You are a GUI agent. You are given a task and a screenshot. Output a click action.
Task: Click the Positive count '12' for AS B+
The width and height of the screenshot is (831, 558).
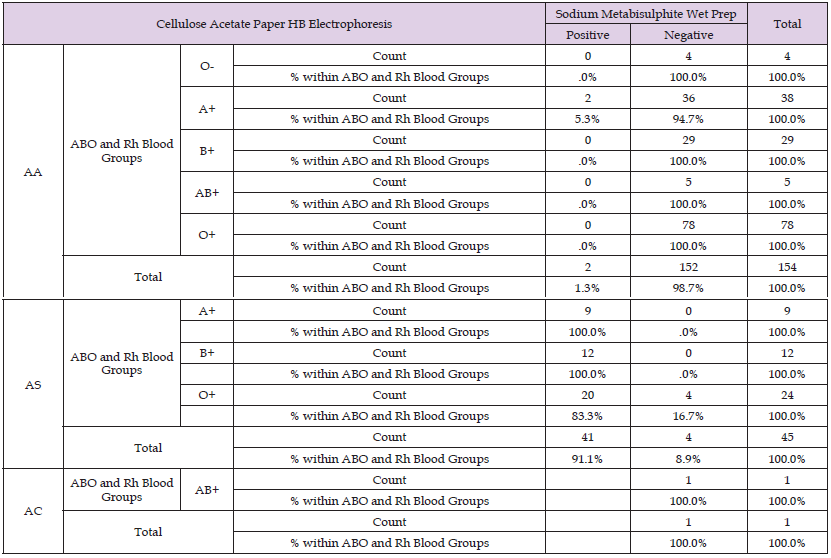[587, 353]
